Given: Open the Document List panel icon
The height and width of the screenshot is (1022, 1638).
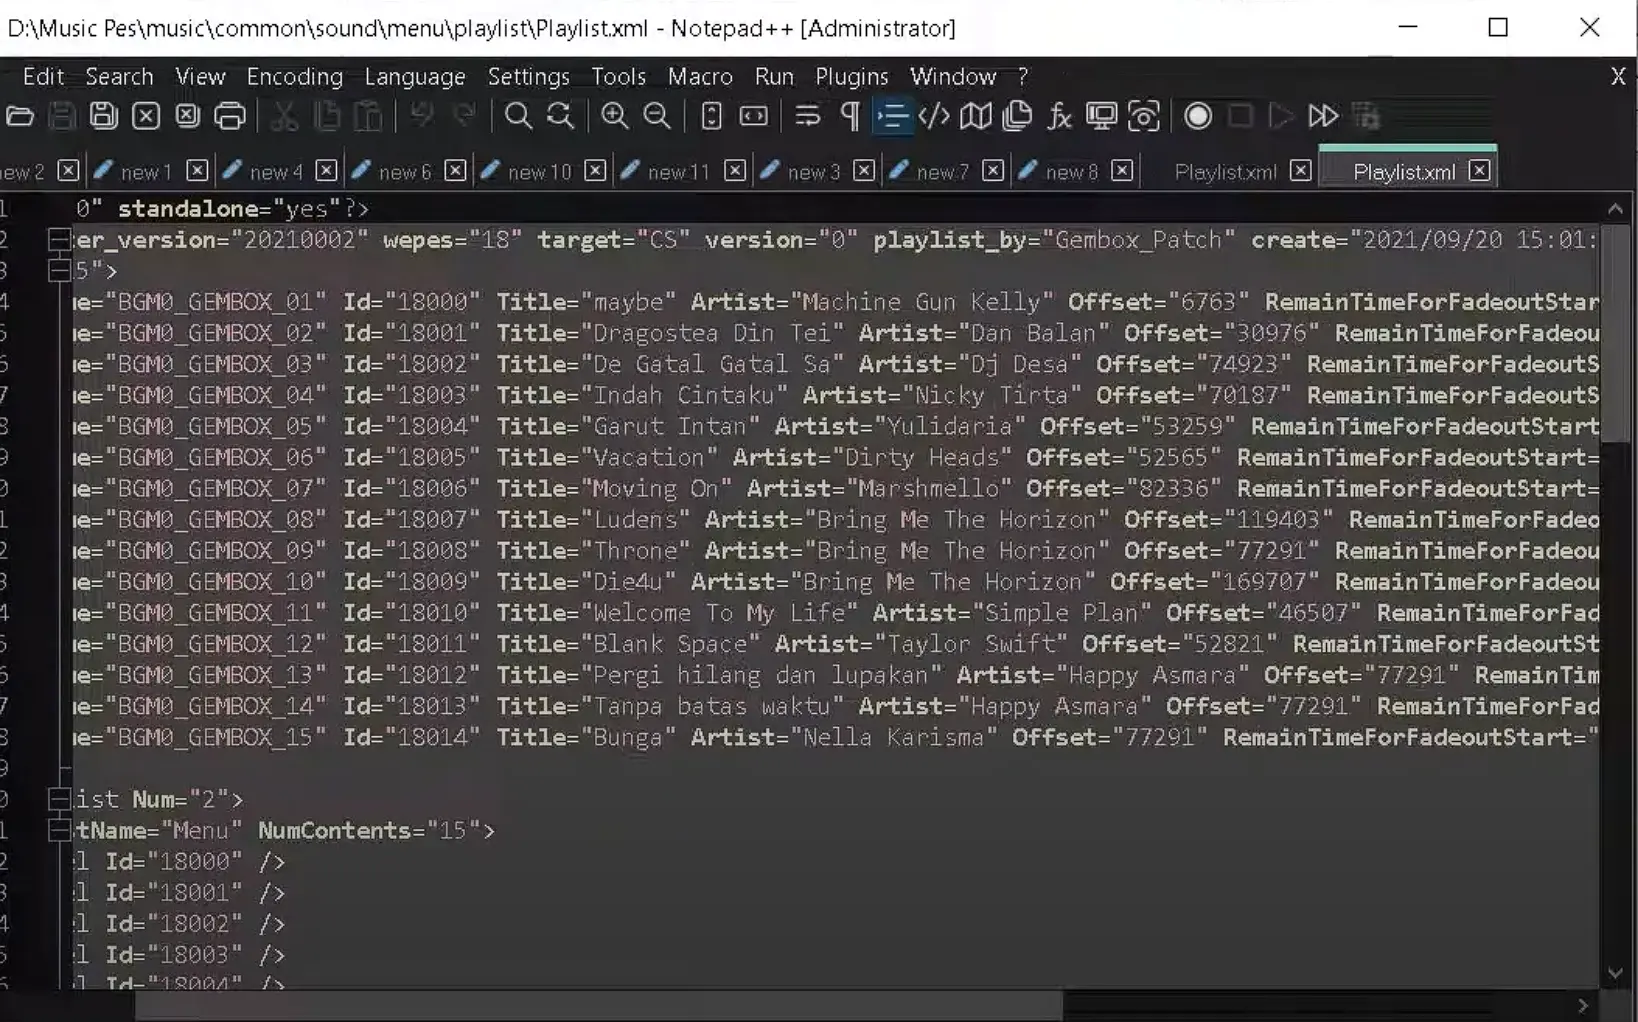Looking at the screenshot, I should pos(1017,117).
